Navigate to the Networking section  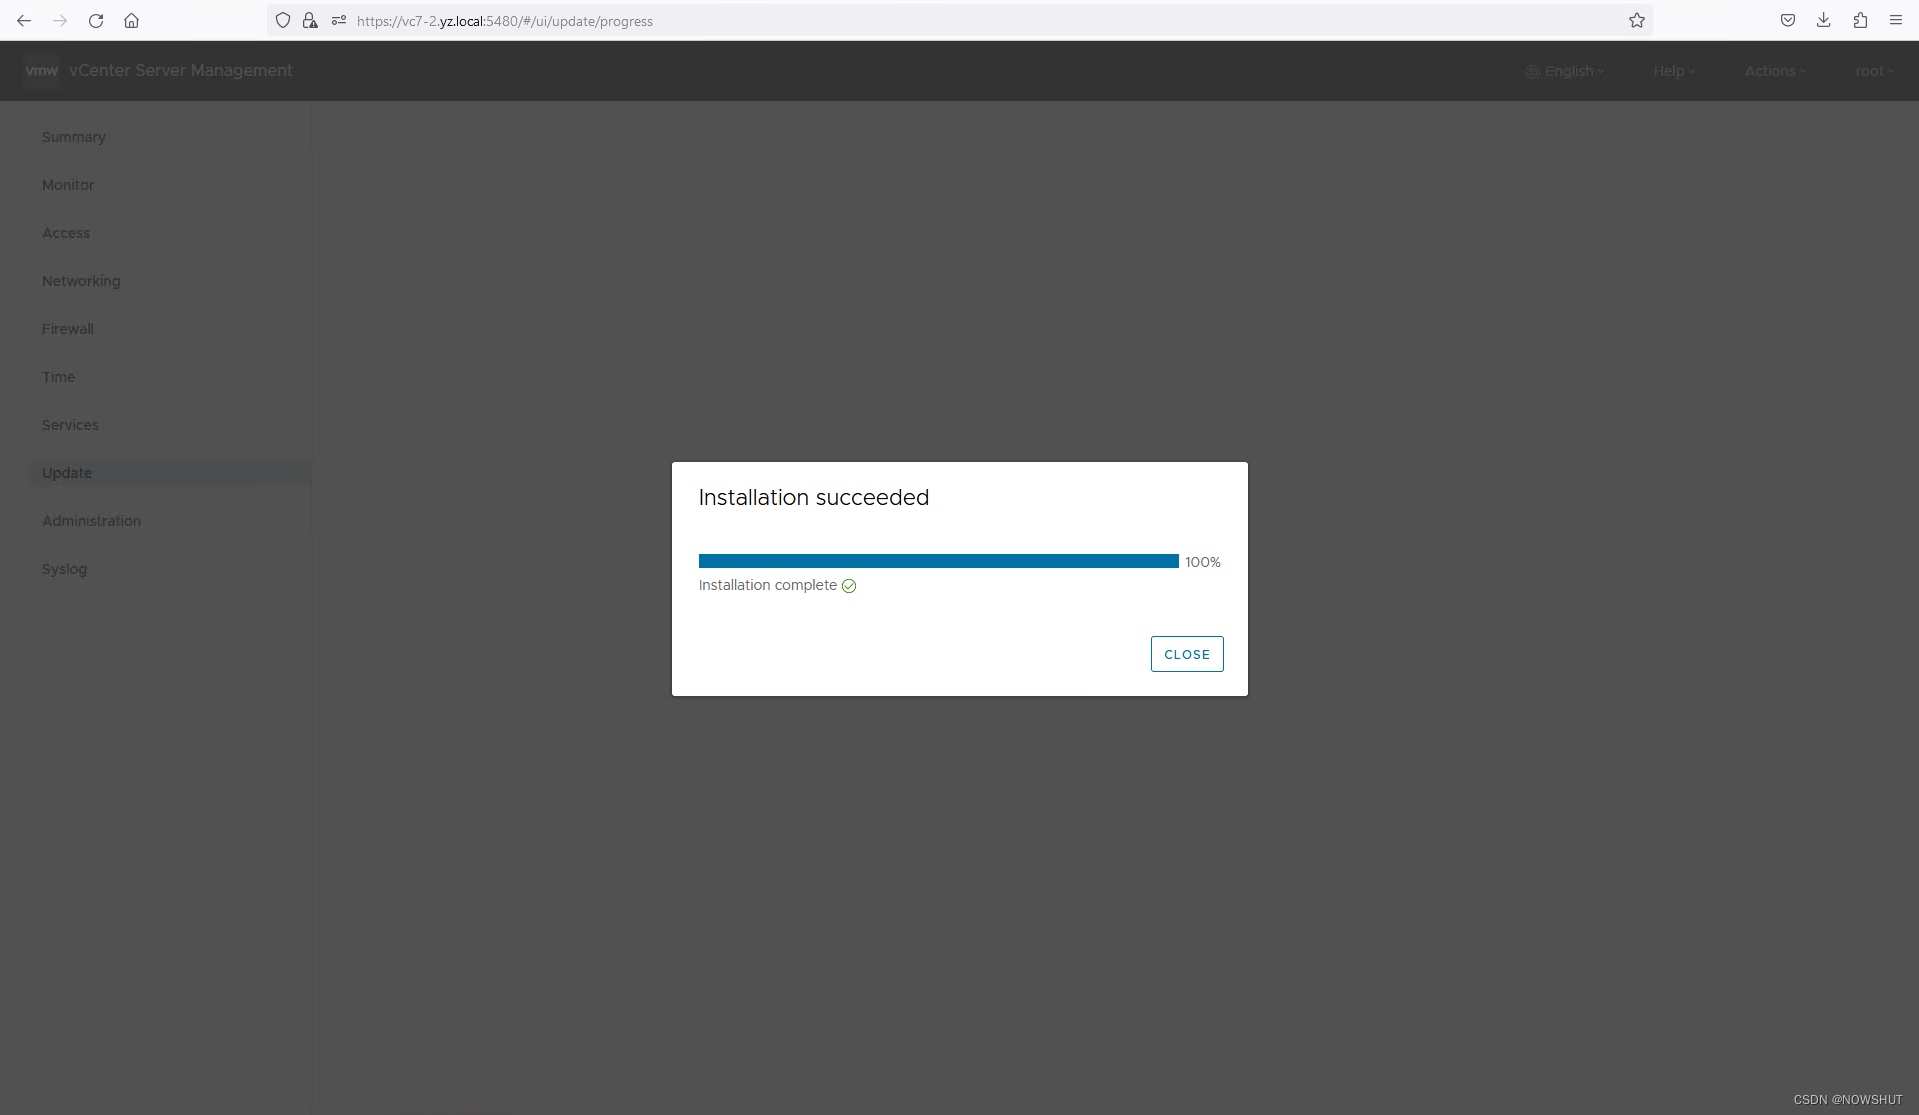pos(80,281)
